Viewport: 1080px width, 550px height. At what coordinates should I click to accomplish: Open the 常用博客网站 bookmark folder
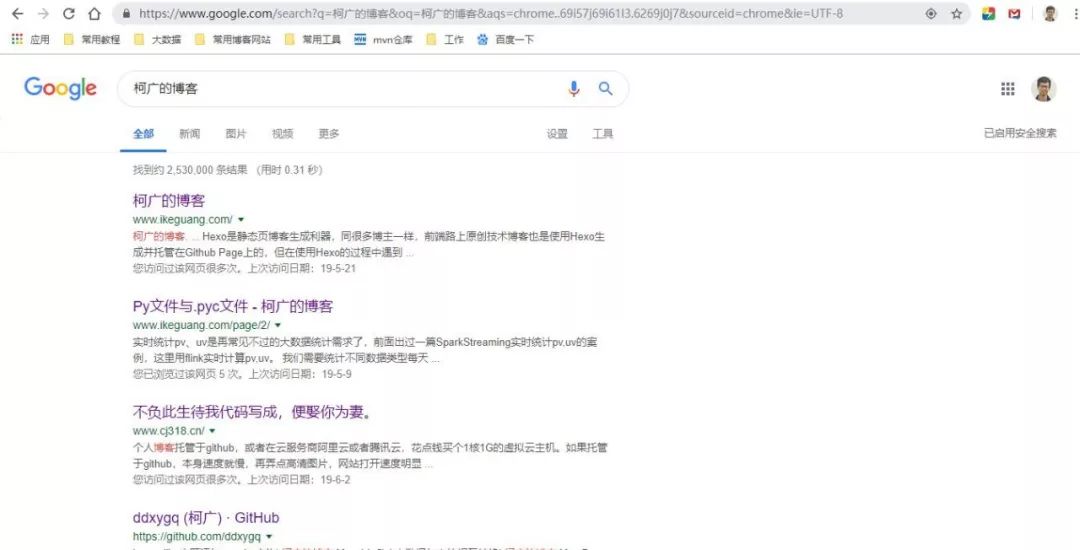coord(233,39)
